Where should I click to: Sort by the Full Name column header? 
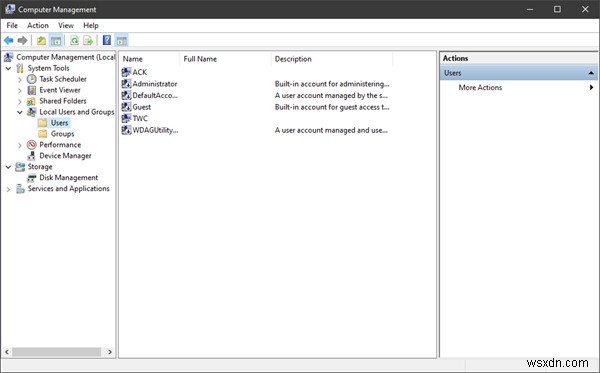pyautogui.click(x=225, y=59)
